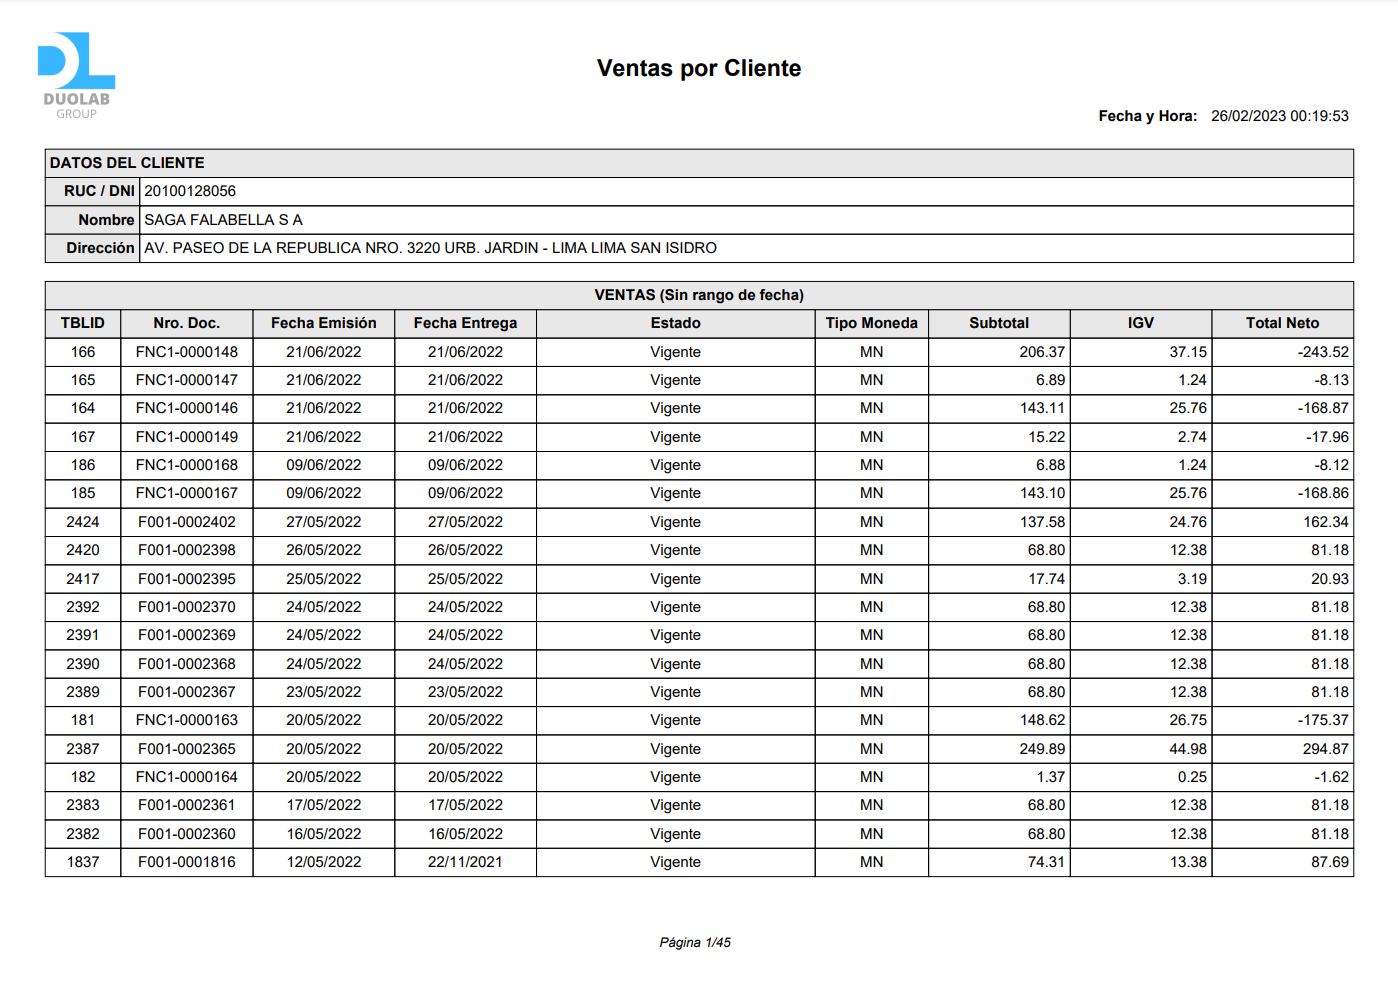Select client name SAGA FALABELLA S A

click(x=223, y=220)
